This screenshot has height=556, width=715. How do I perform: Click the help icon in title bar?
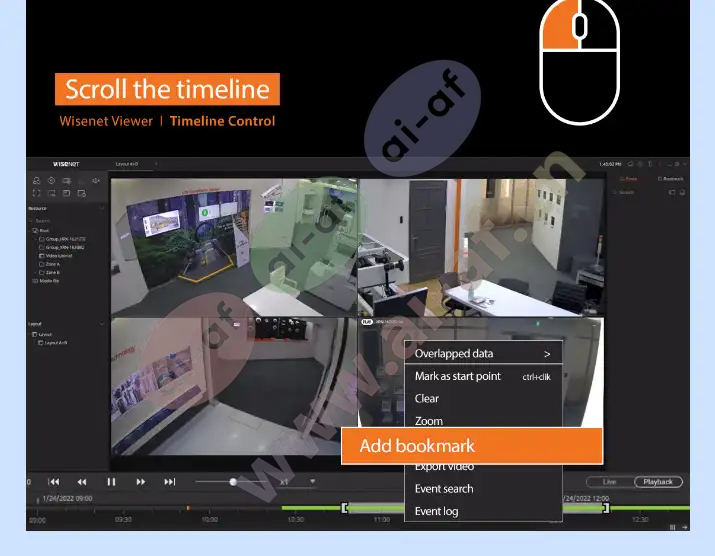640,164
